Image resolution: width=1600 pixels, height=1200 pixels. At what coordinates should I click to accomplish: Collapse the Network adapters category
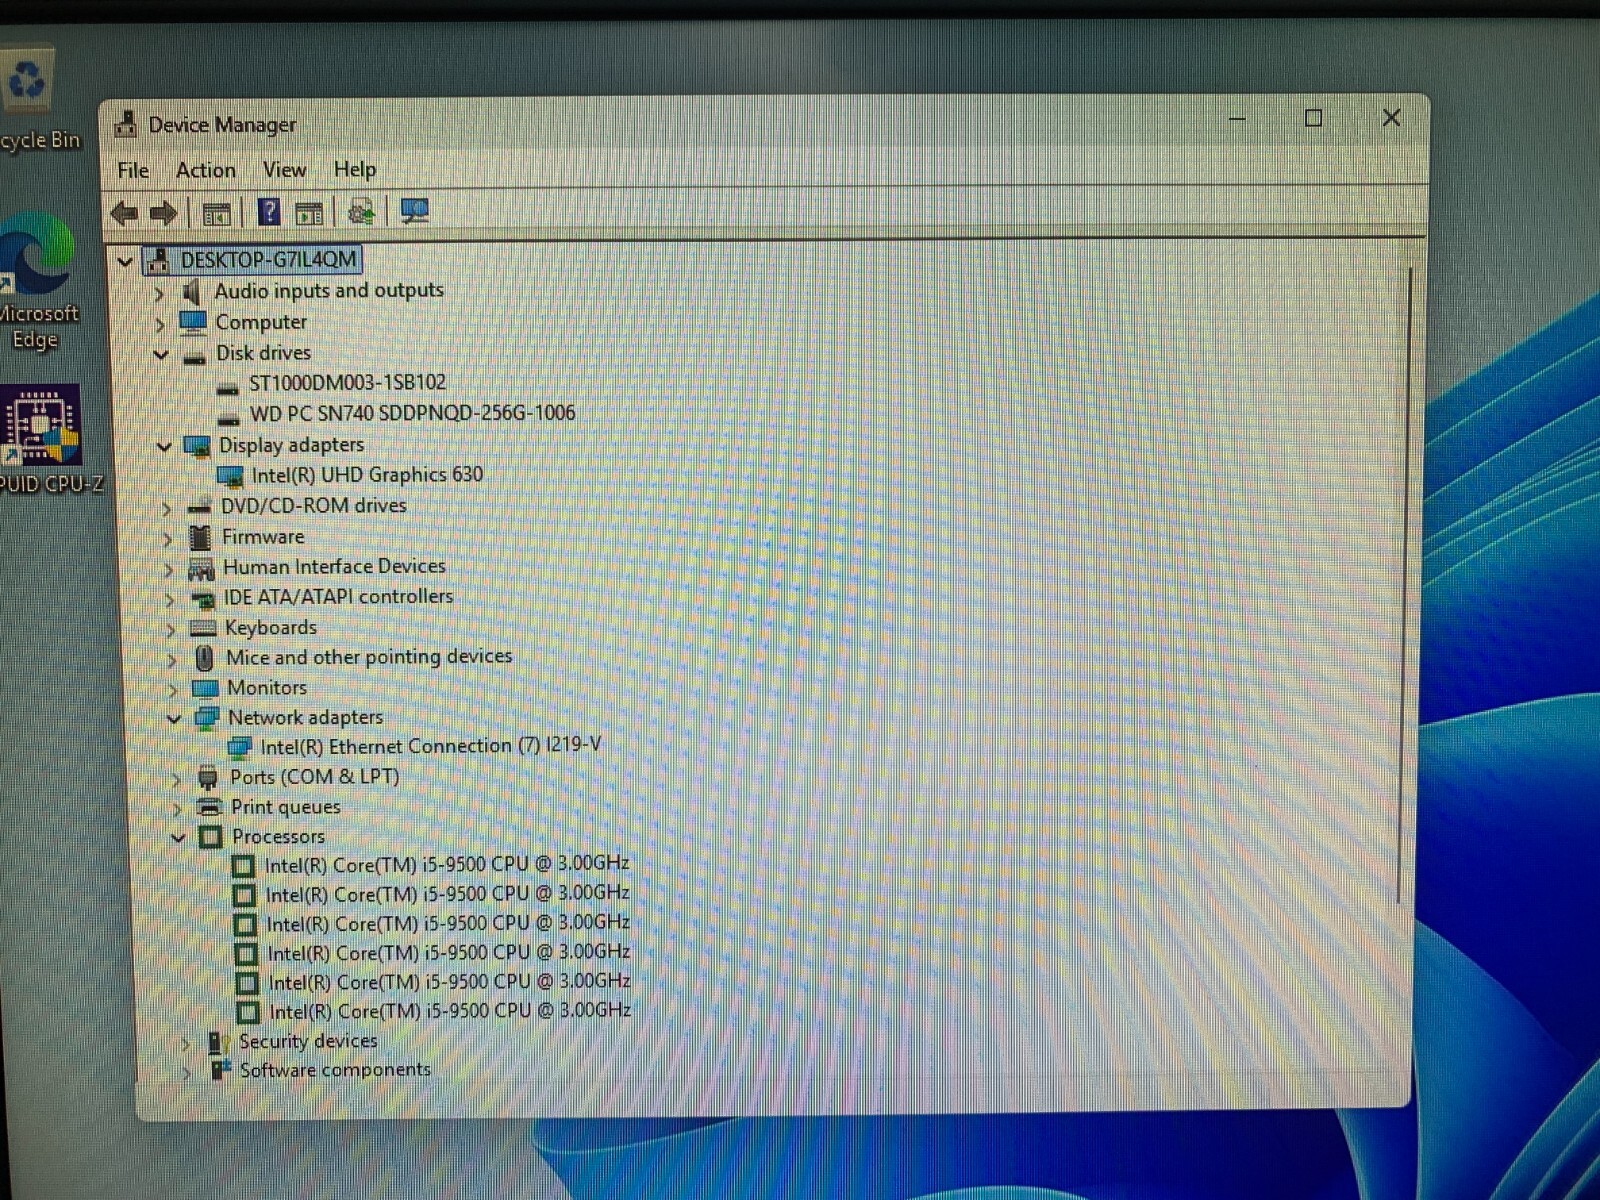pos(174,718)
